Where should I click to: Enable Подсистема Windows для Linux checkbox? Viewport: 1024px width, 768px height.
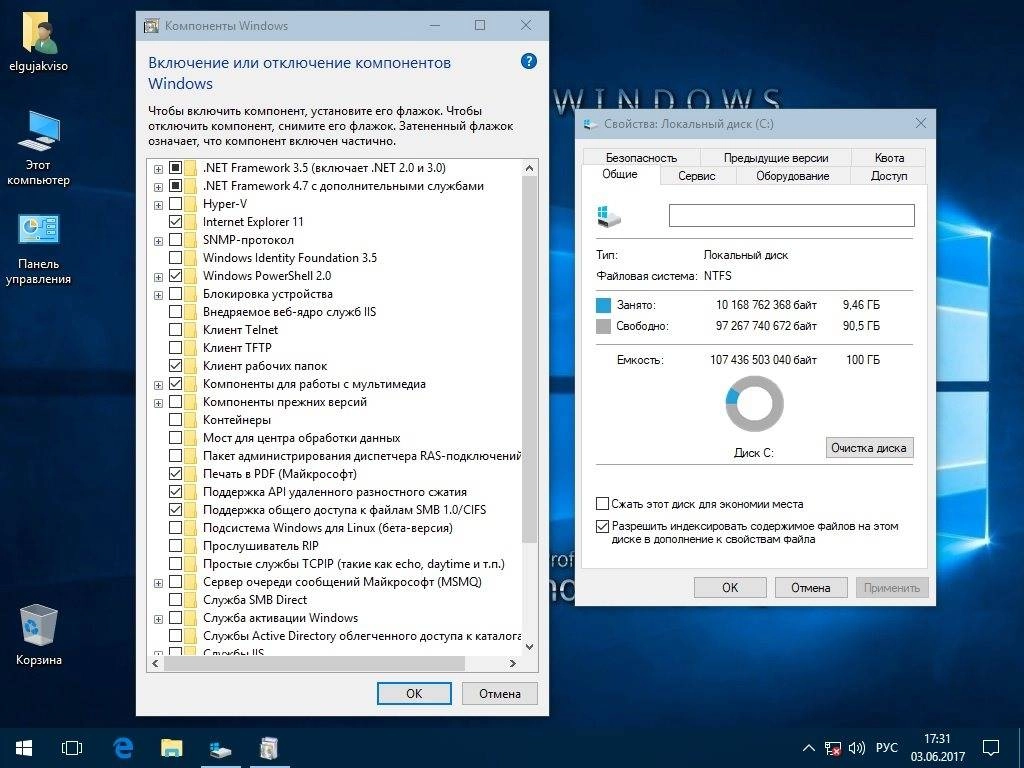[x=175, y=528]
